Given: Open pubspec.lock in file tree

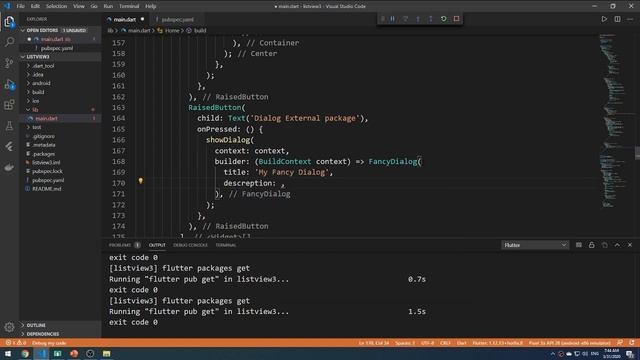Looking at the screenshot, I should 60,171.
